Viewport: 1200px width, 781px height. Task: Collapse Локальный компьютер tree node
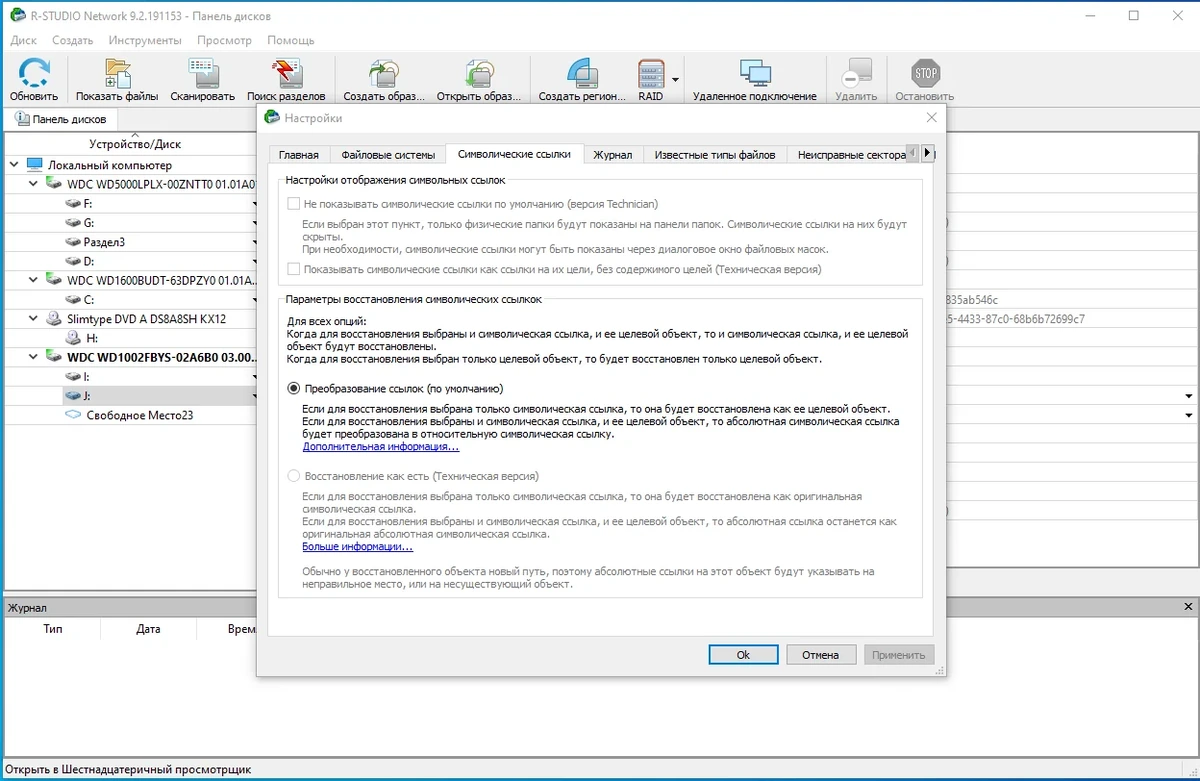tap(14, 165)
